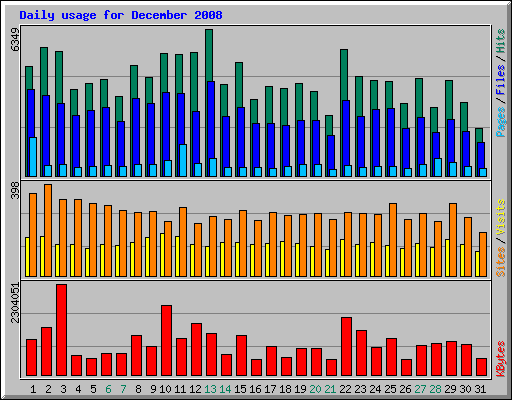
Task: Click day label '23' on x-axis
Action: click(x=360, y=389)
